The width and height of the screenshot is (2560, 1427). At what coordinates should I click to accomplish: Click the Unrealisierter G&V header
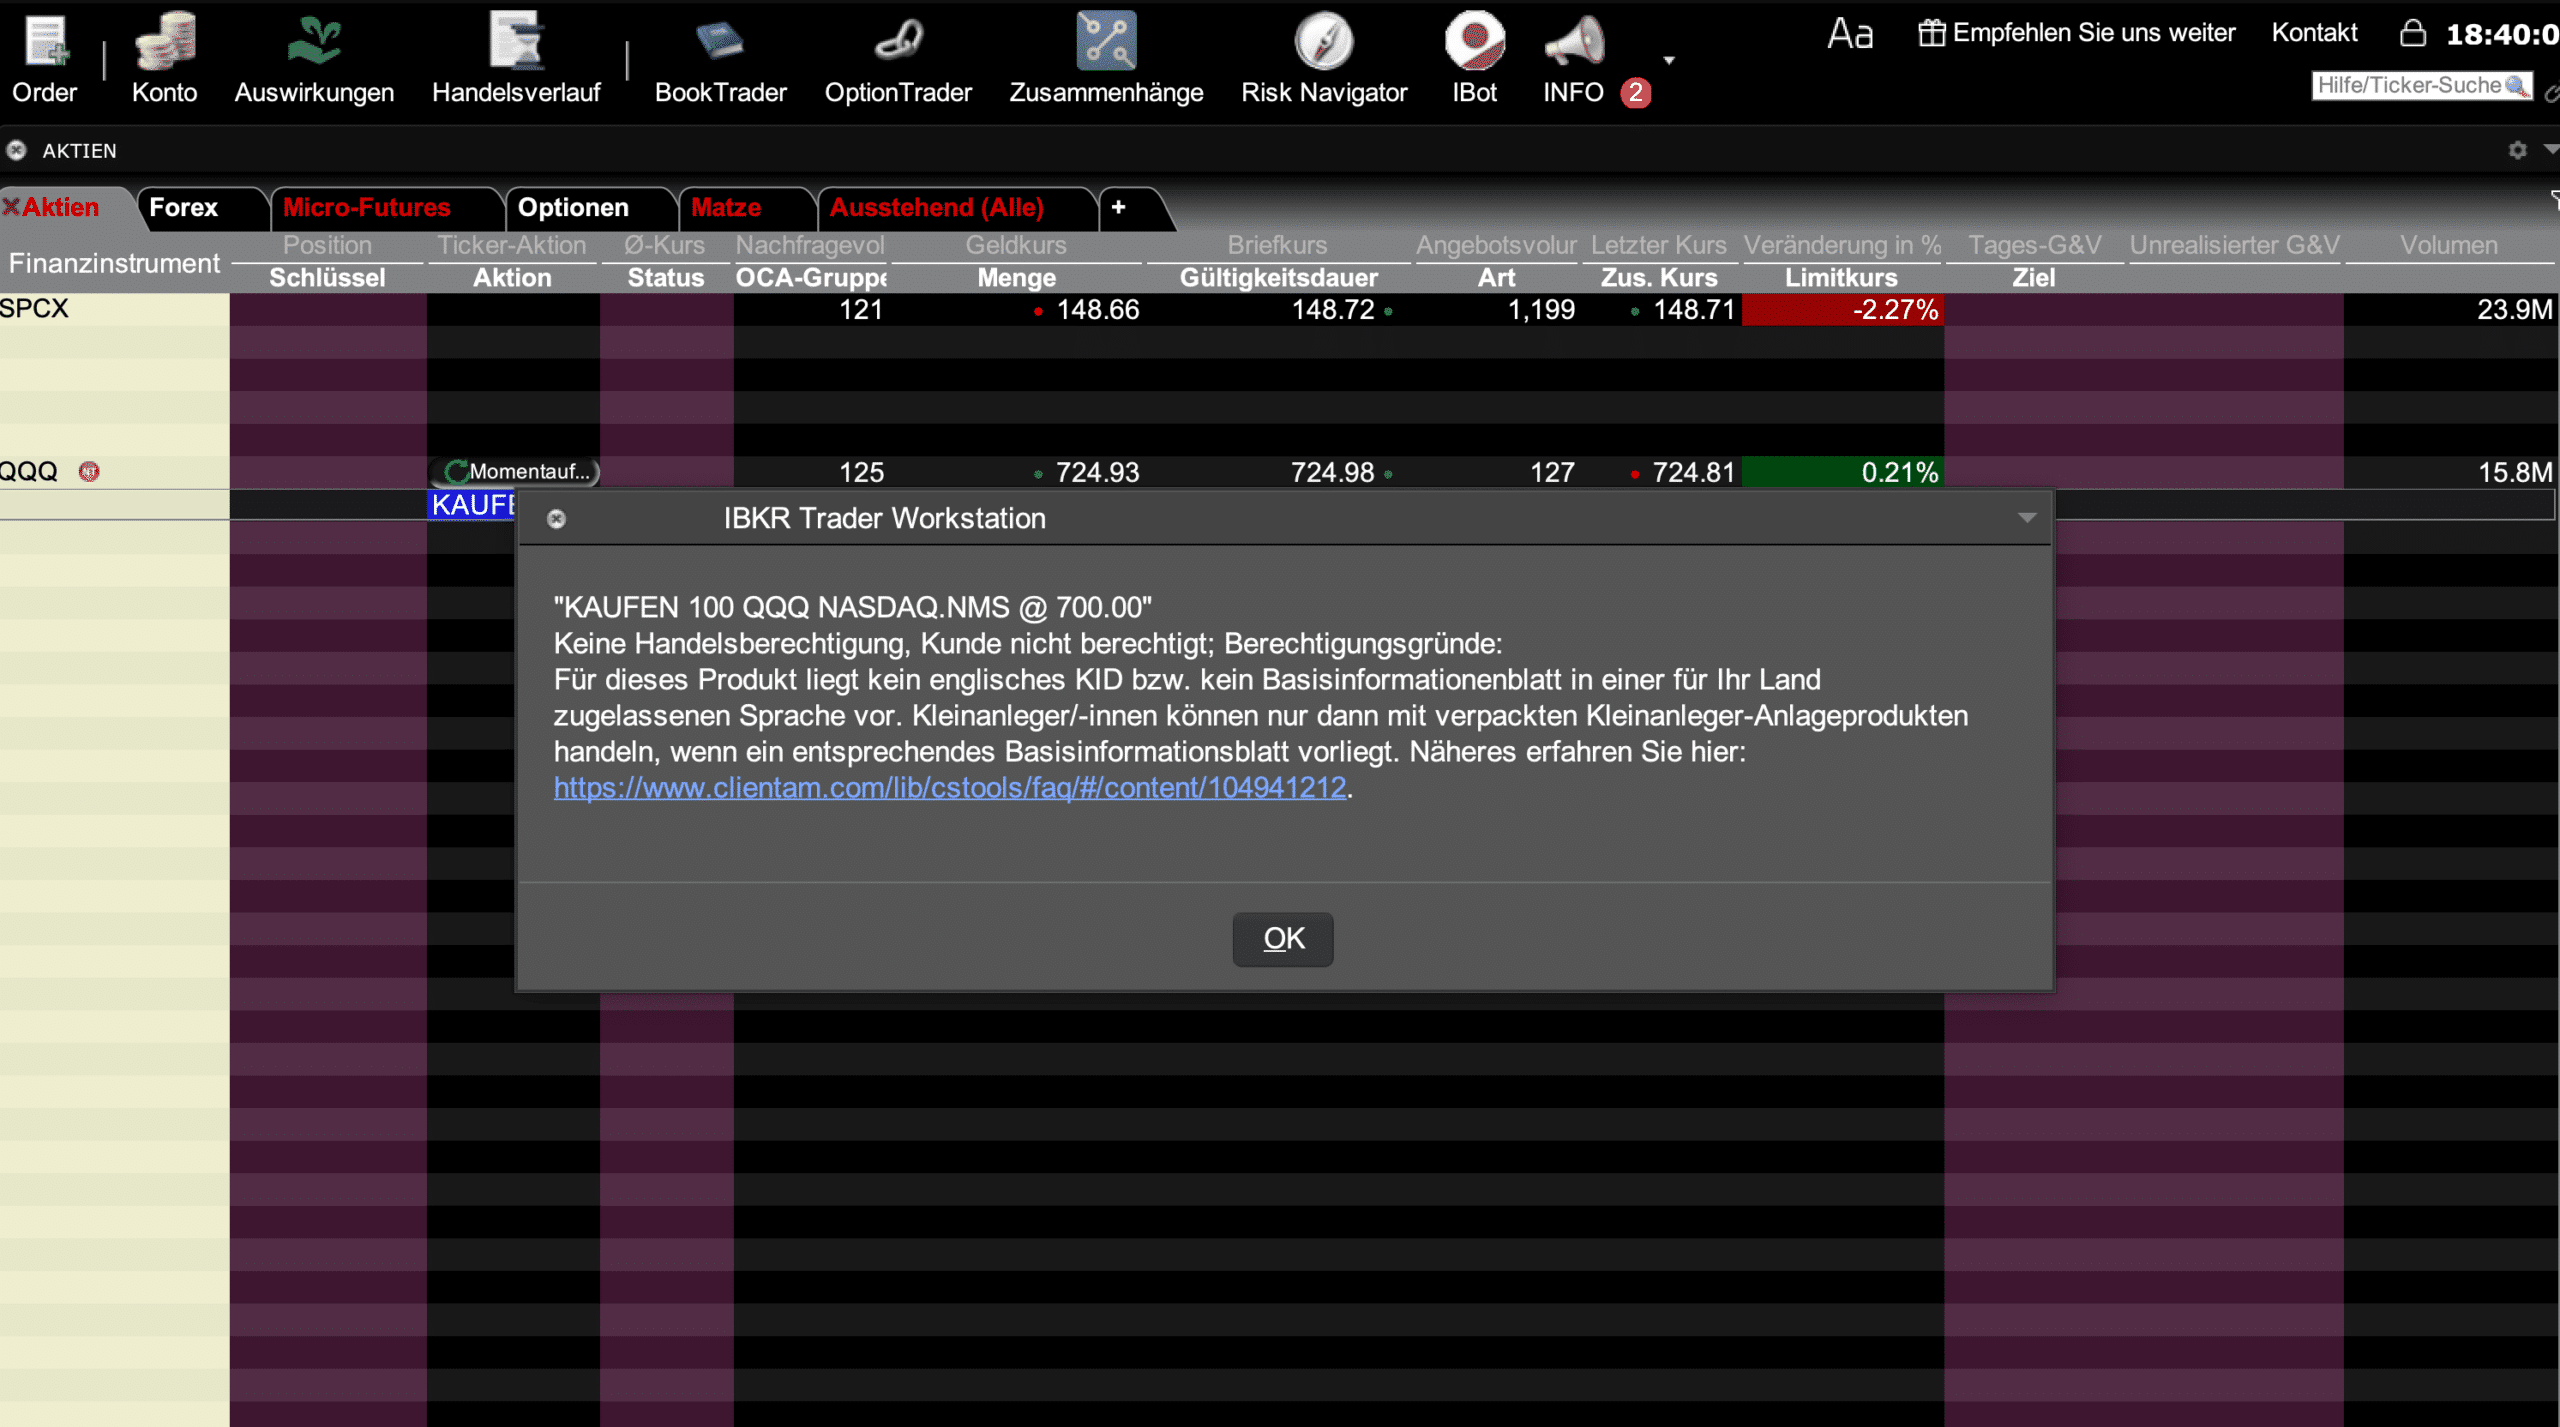click(2234, 245)
